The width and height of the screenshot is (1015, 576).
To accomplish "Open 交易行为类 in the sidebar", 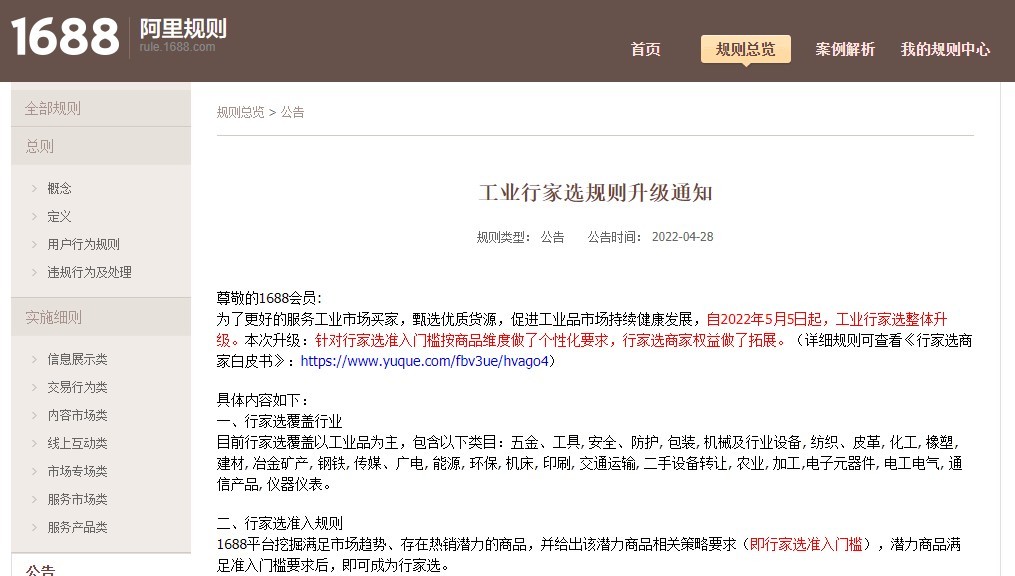I will [77, 387].
